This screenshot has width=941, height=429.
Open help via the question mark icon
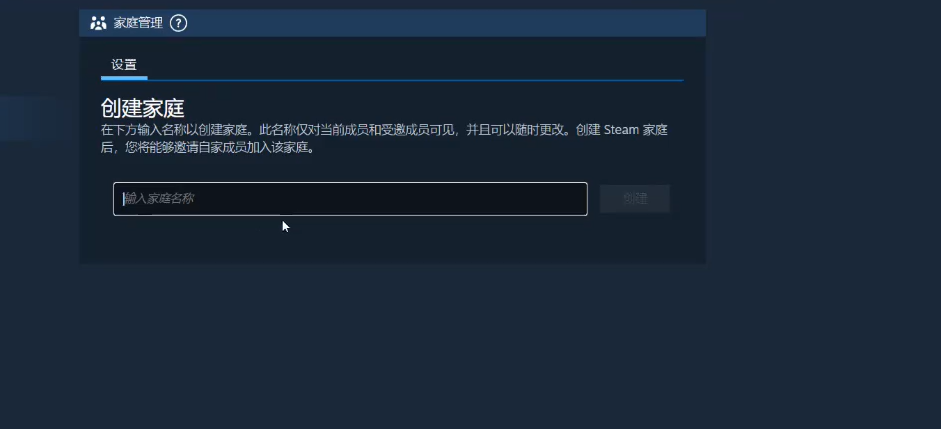coord(178,23)
